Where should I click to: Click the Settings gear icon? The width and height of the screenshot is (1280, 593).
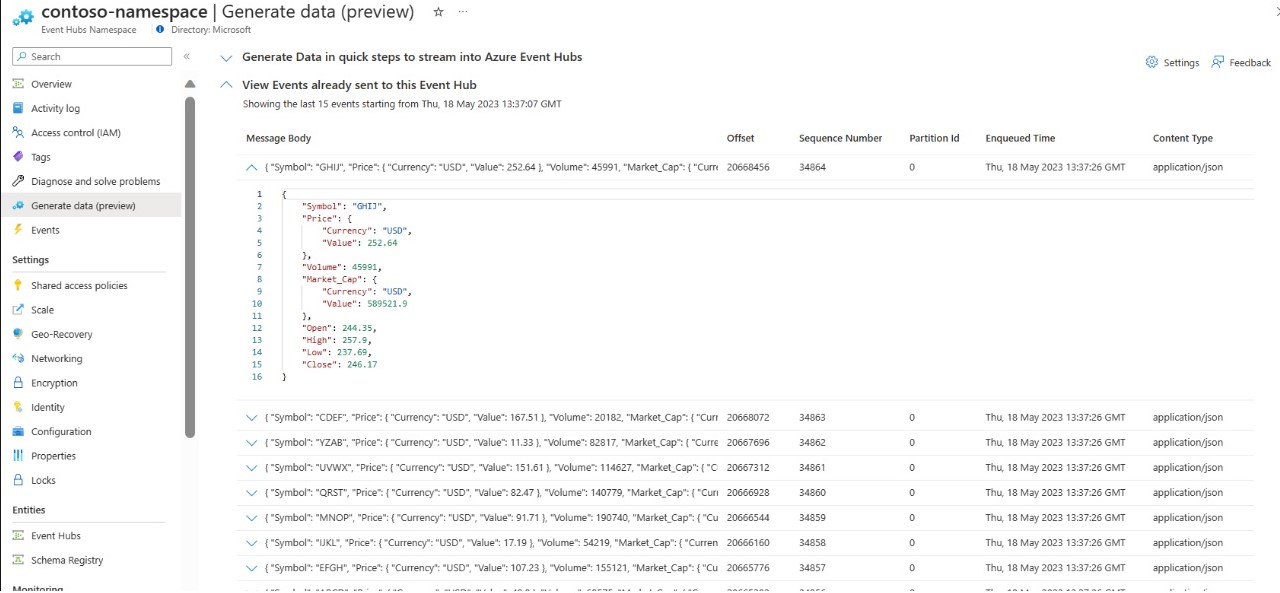(1152, 62)
